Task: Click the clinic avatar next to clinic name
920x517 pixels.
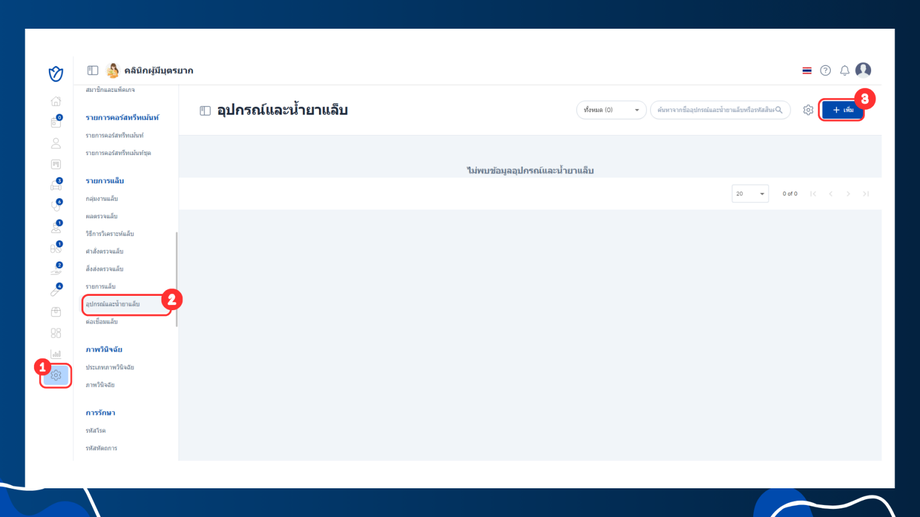Action: 113,70
